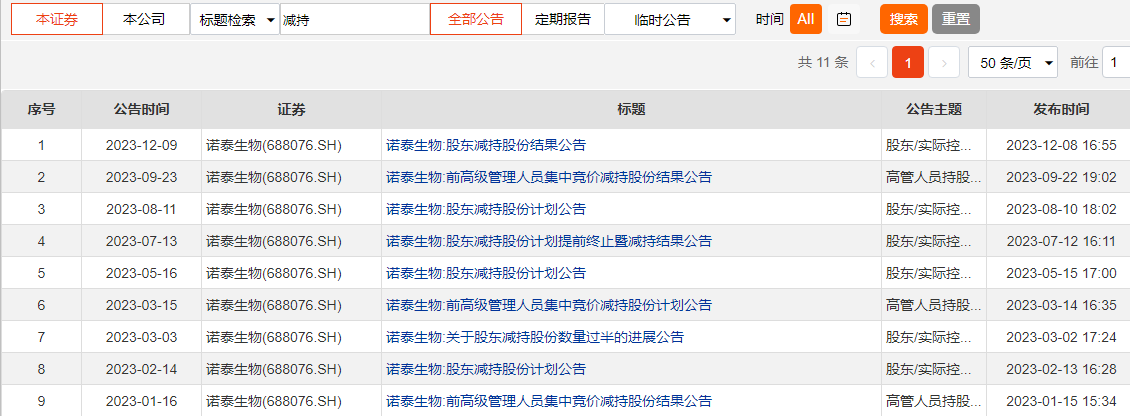Go to next page arrow
Image resolution: width=1130 pixels, height=416 pixels.
click(943, 63)
